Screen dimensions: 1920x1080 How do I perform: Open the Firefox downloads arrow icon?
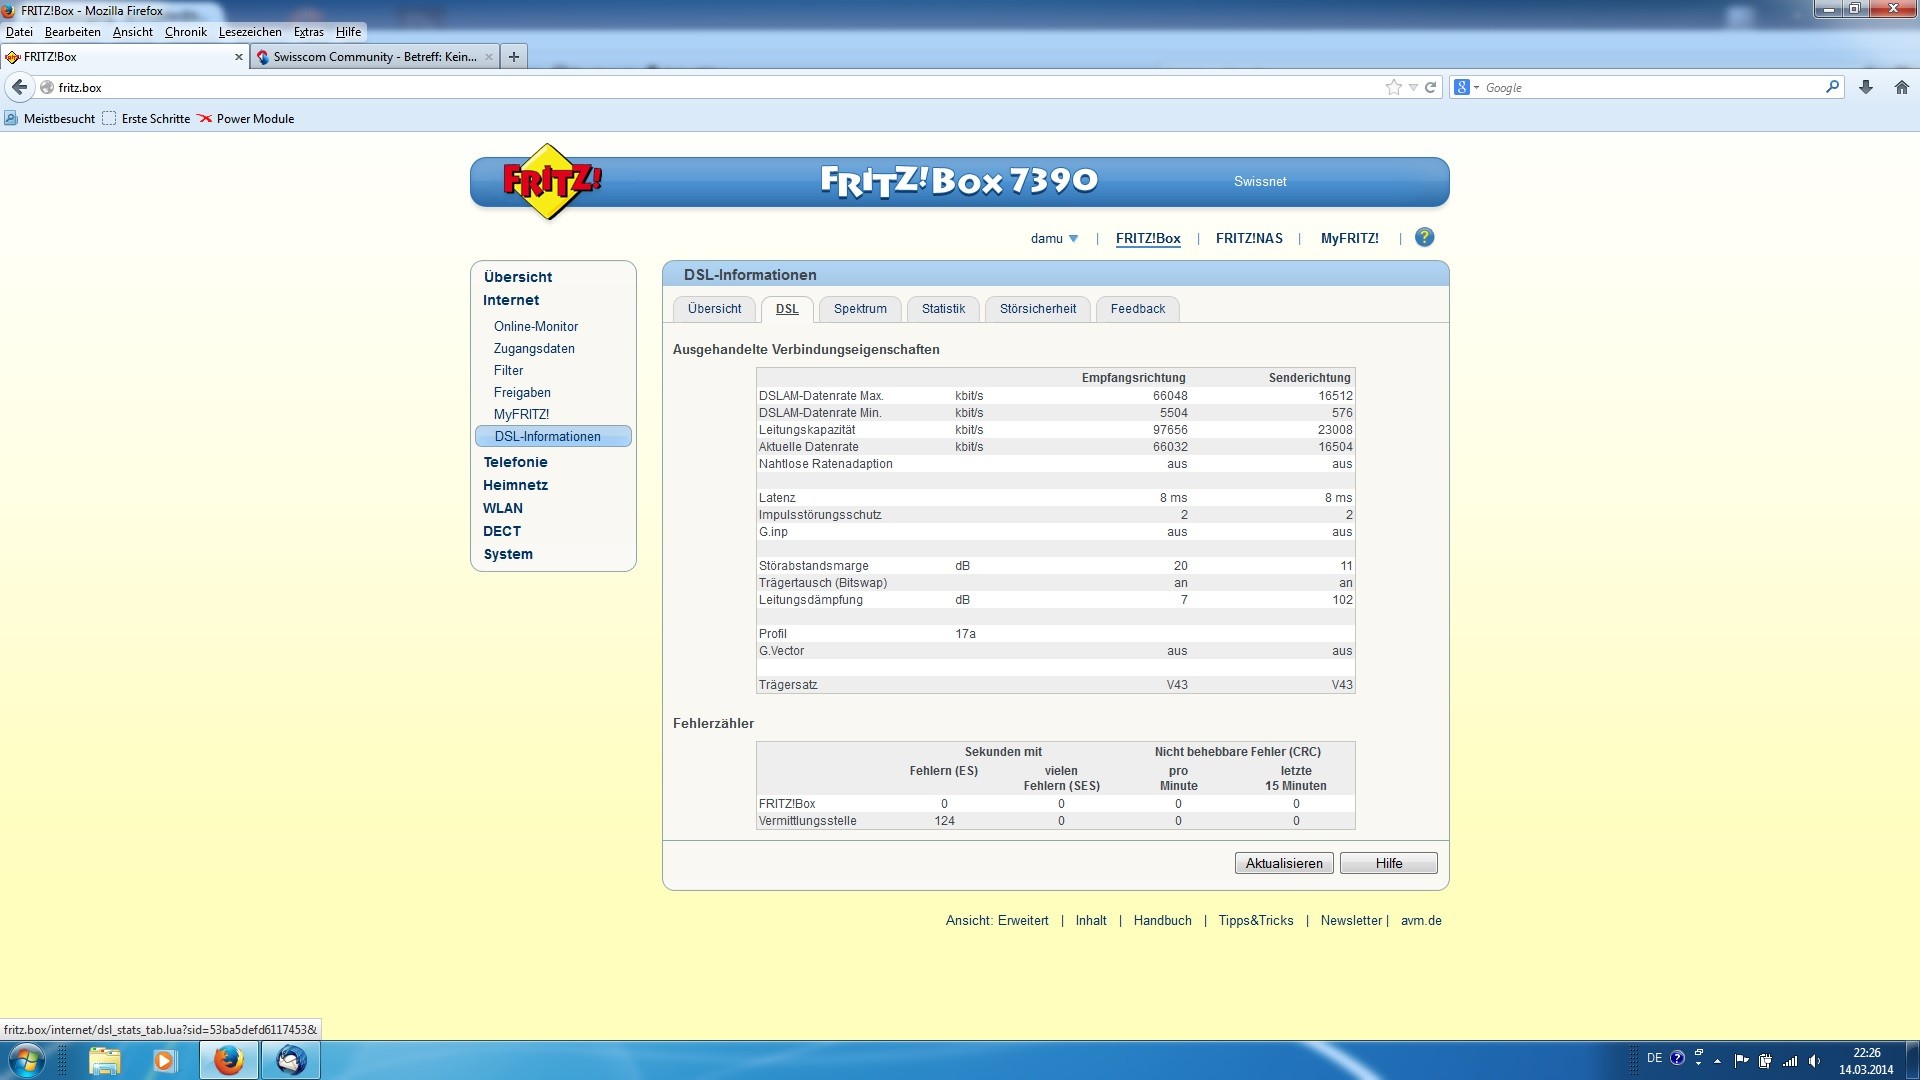click(x=1865, y=87)
